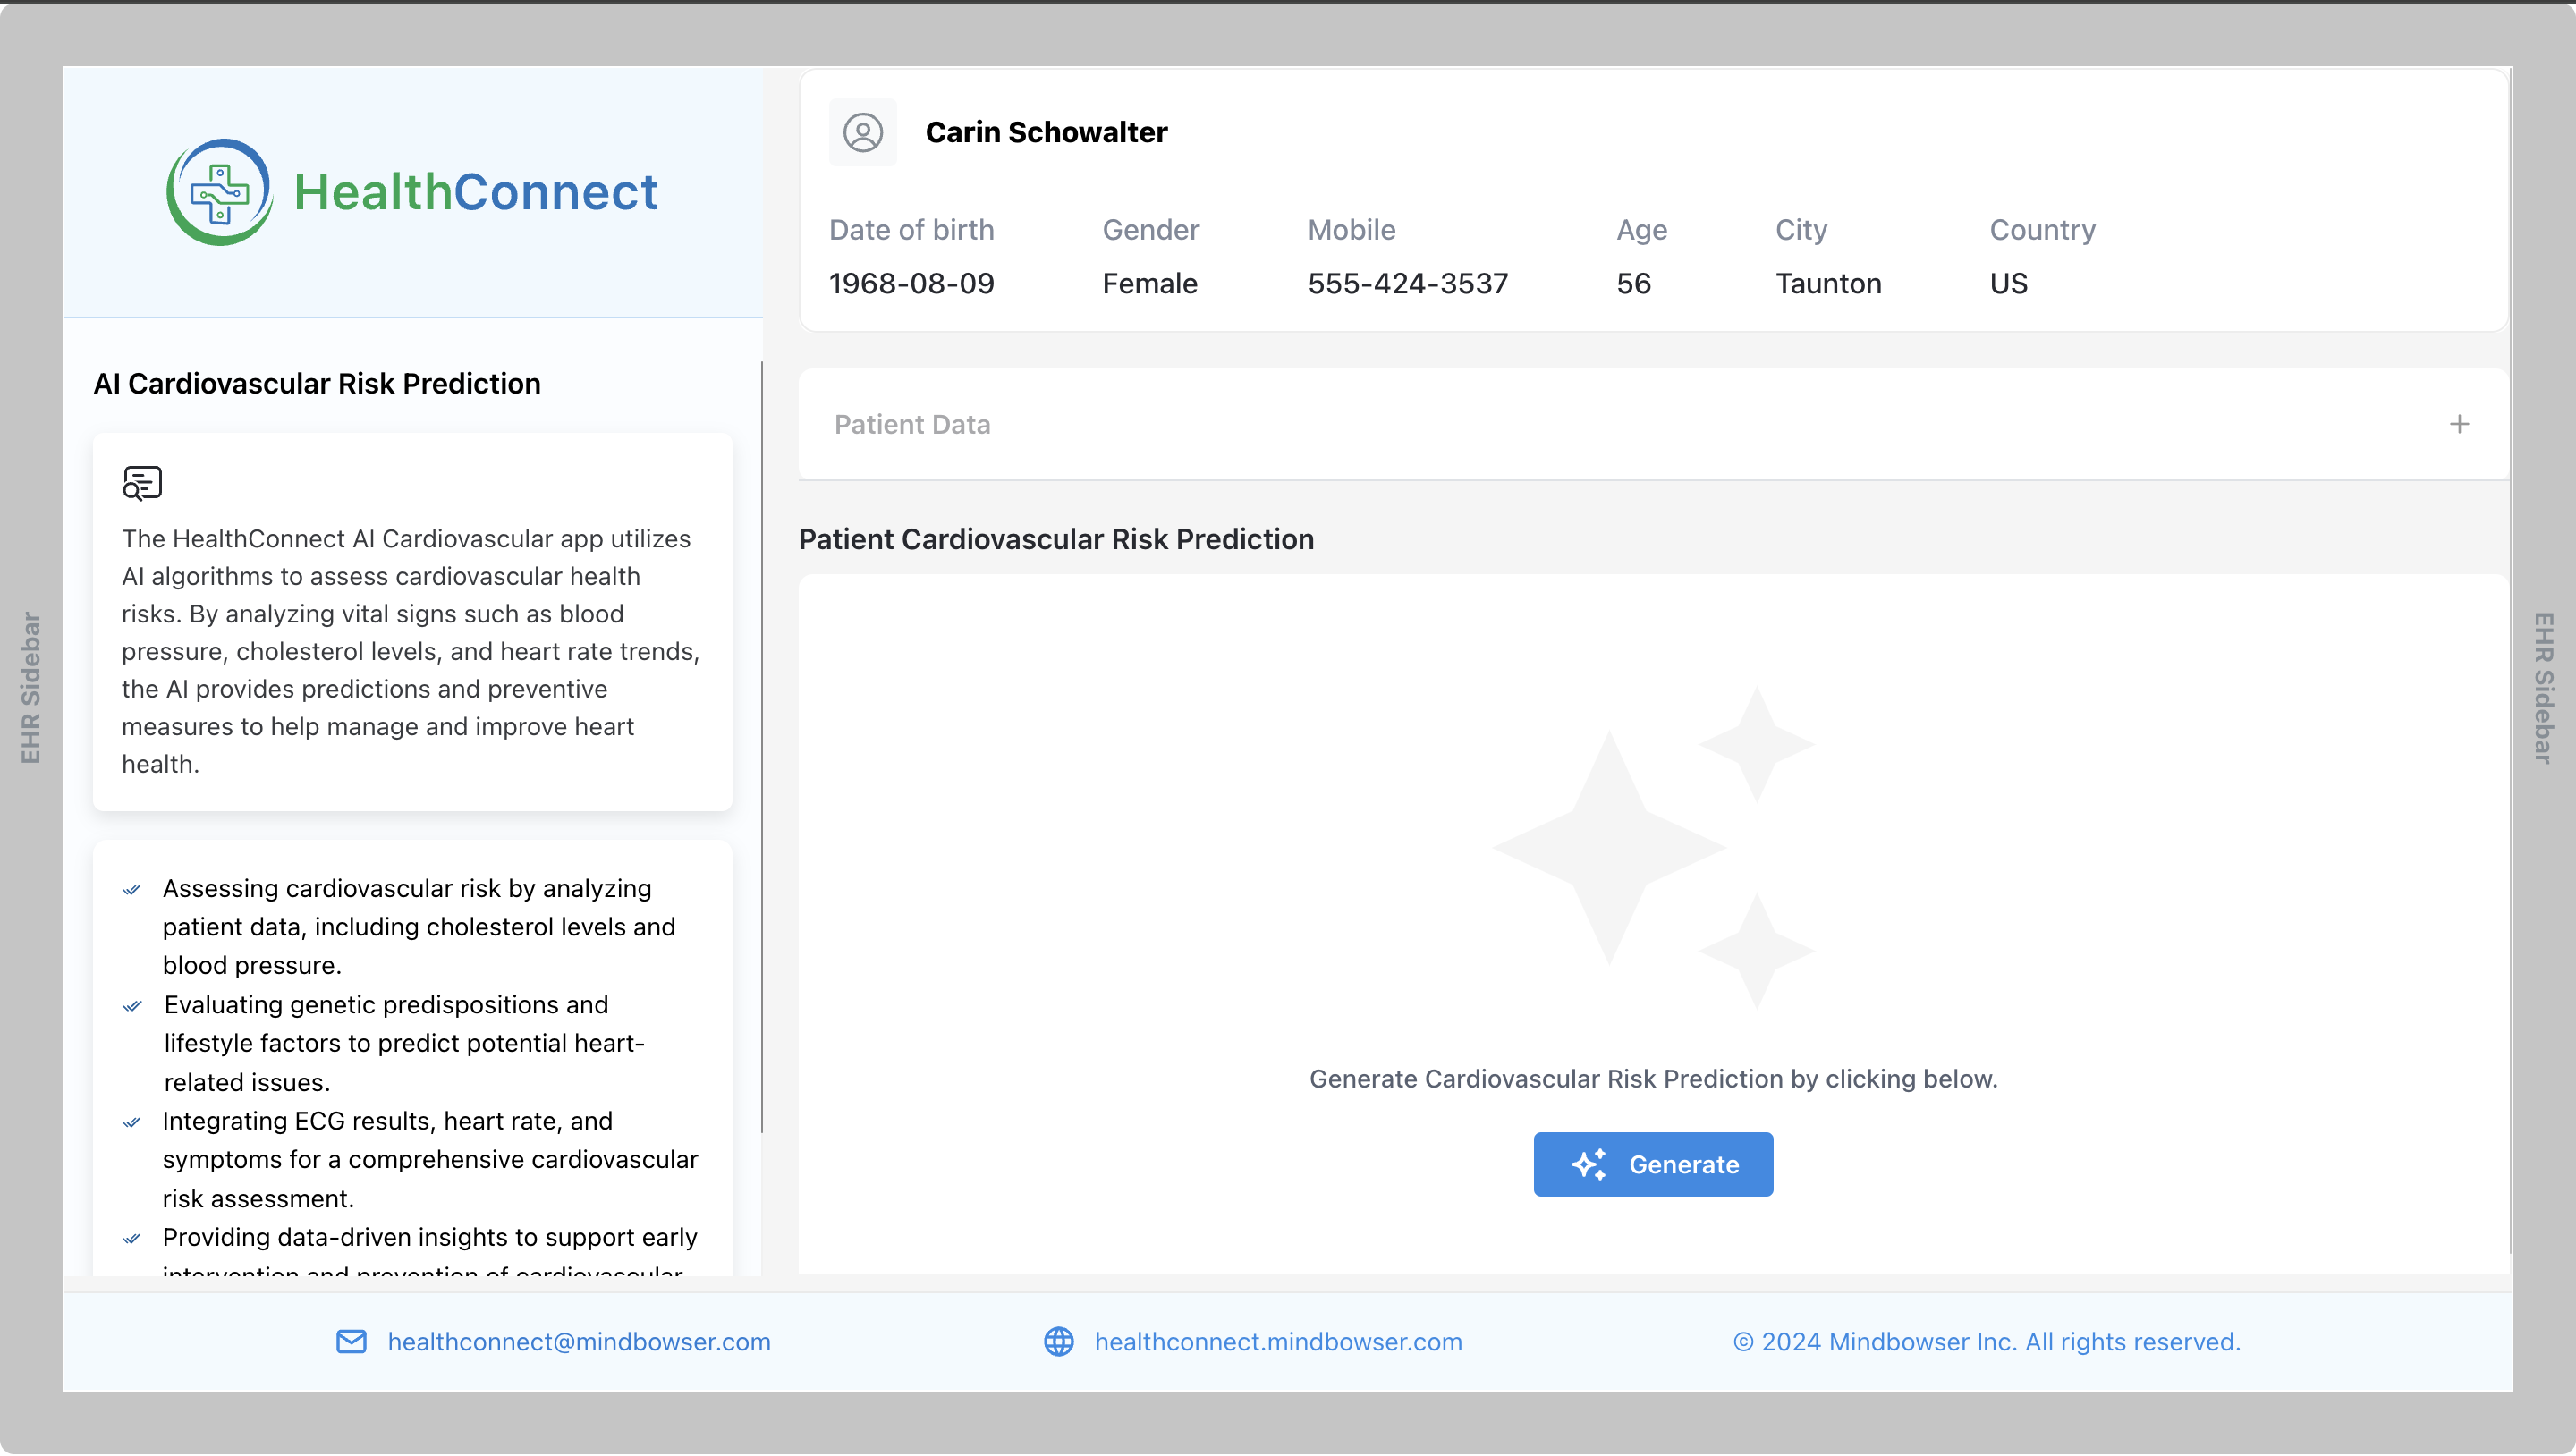Visit the healthconnect.mindbowser.com website link
The height and width of the screenshot is (1456, 2576).
point(1277,1341)
